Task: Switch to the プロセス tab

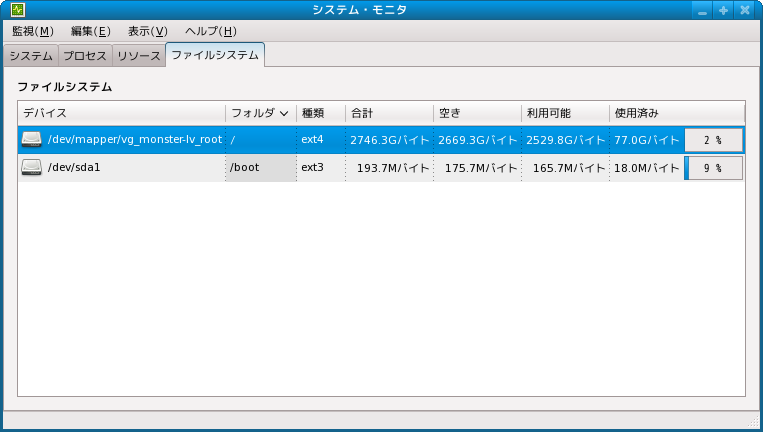Action: click(x=85, y=56)
